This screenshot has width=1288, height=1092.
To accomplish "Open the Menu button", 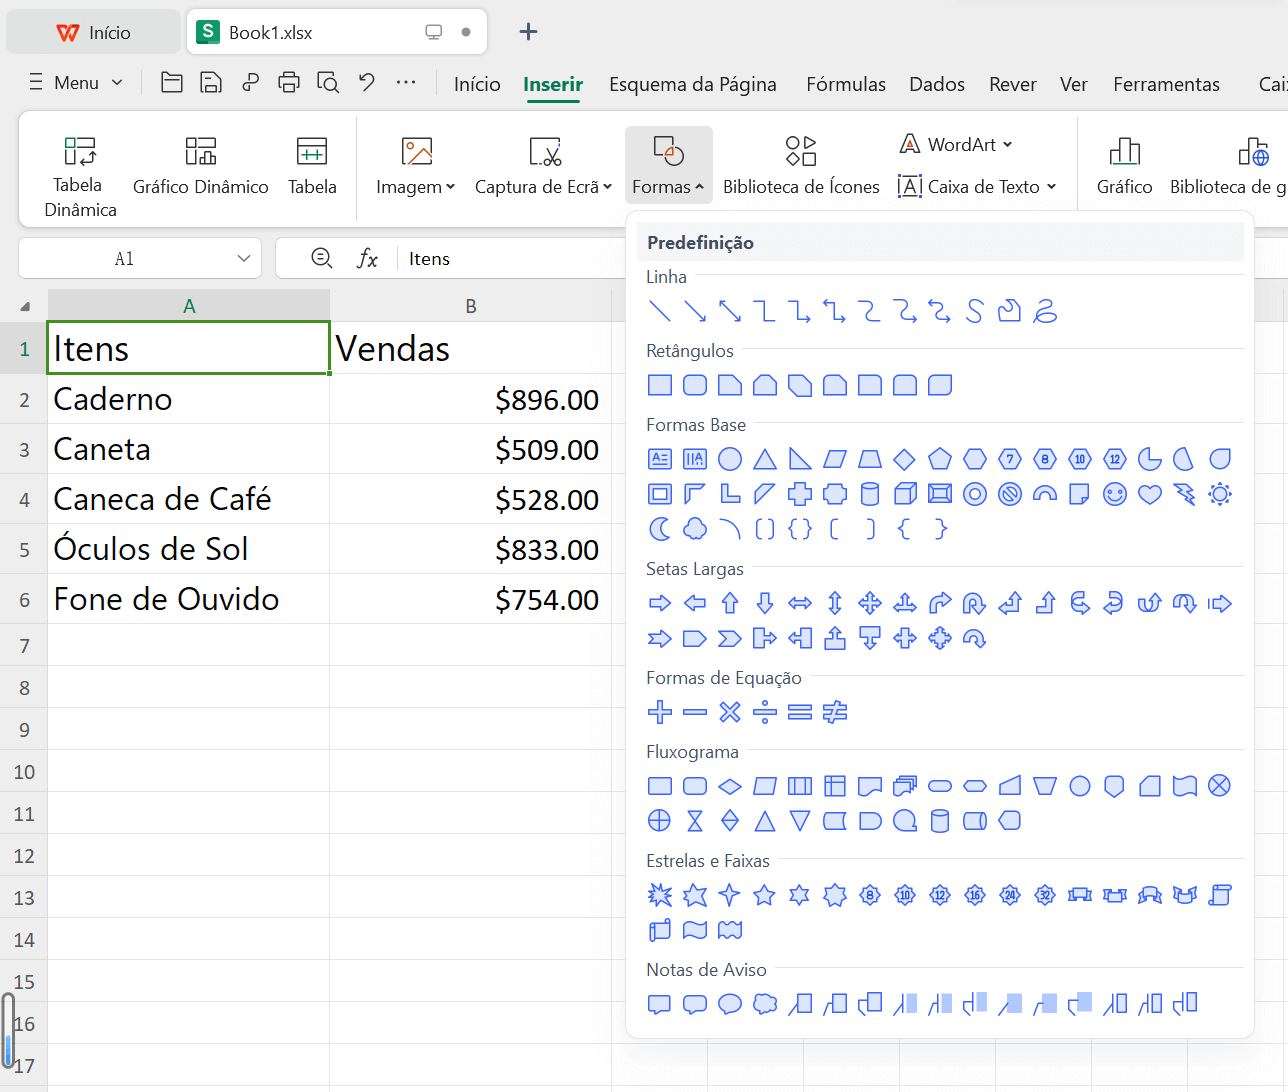I will (76, 83).
